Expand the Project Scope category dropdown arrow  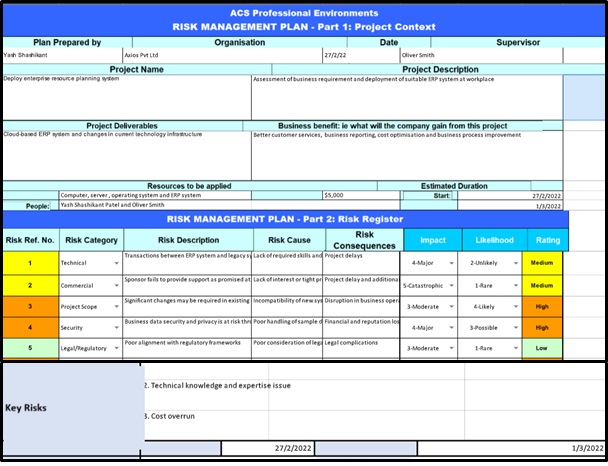click(116, 307)
